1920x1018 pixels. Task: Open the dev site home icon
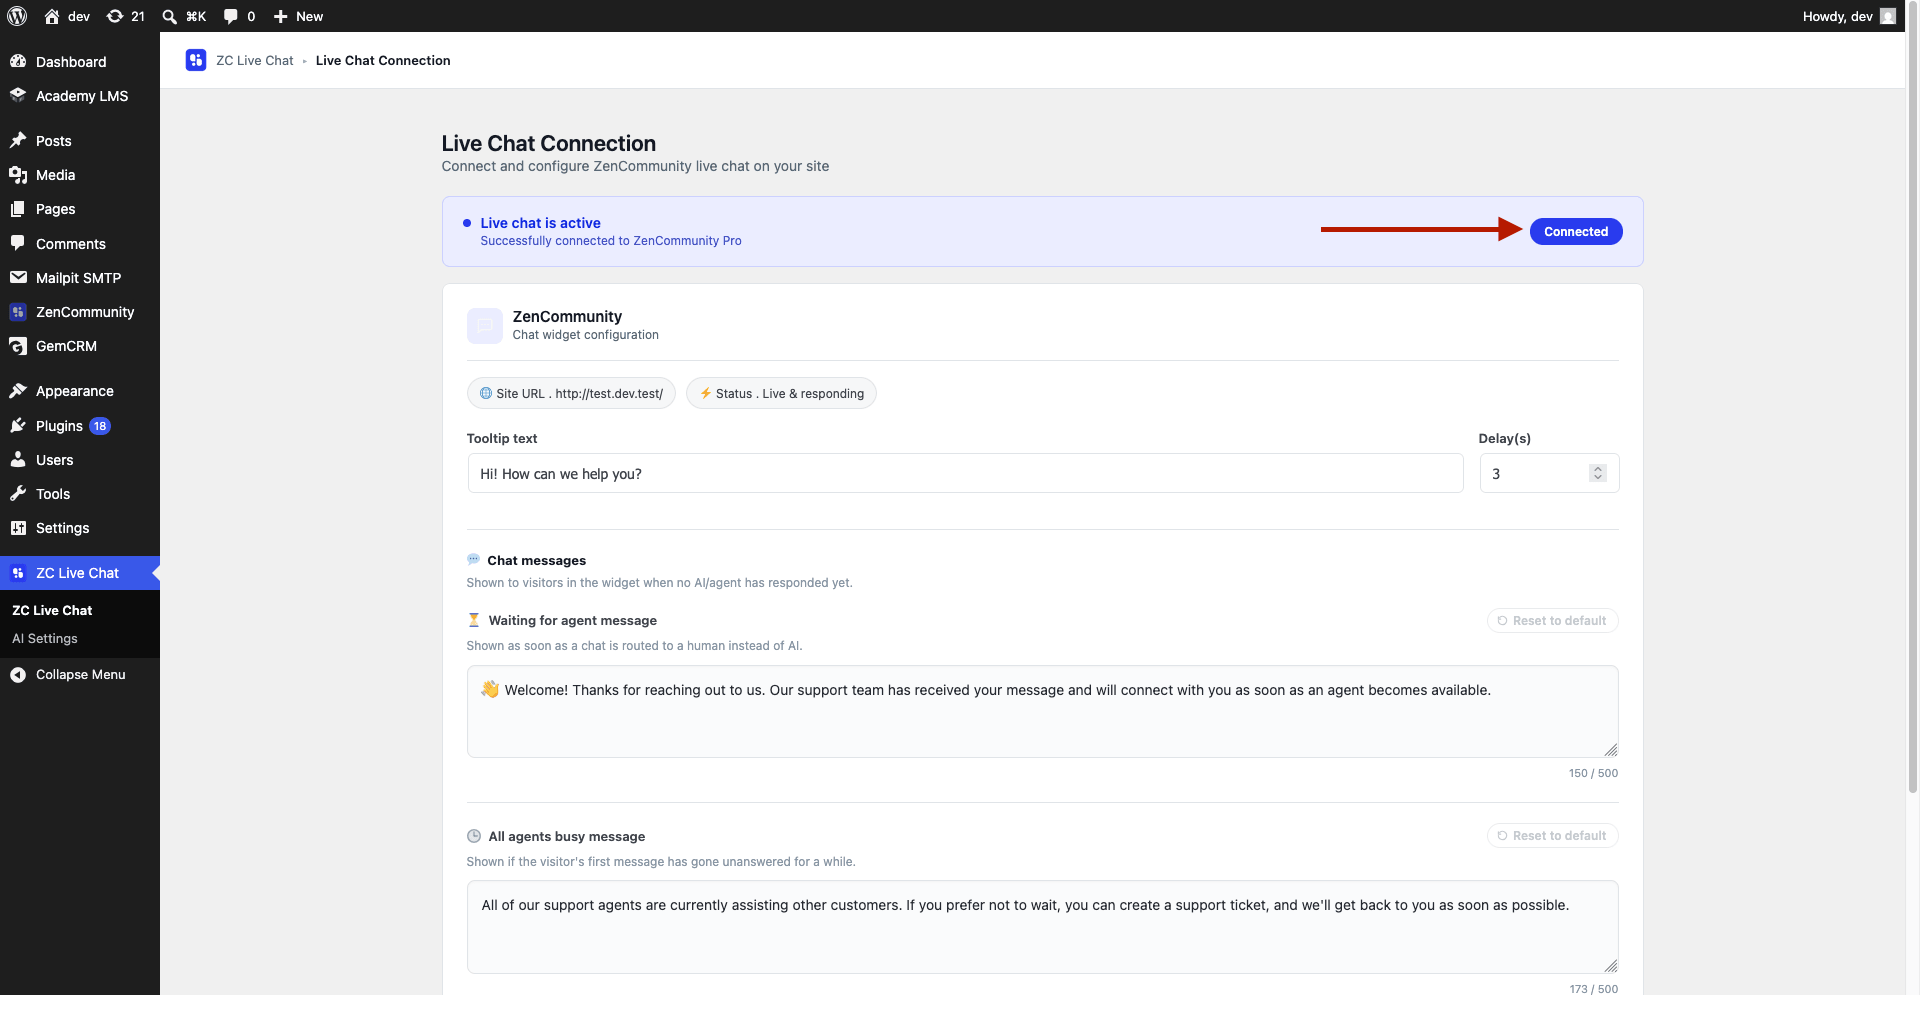52,16
